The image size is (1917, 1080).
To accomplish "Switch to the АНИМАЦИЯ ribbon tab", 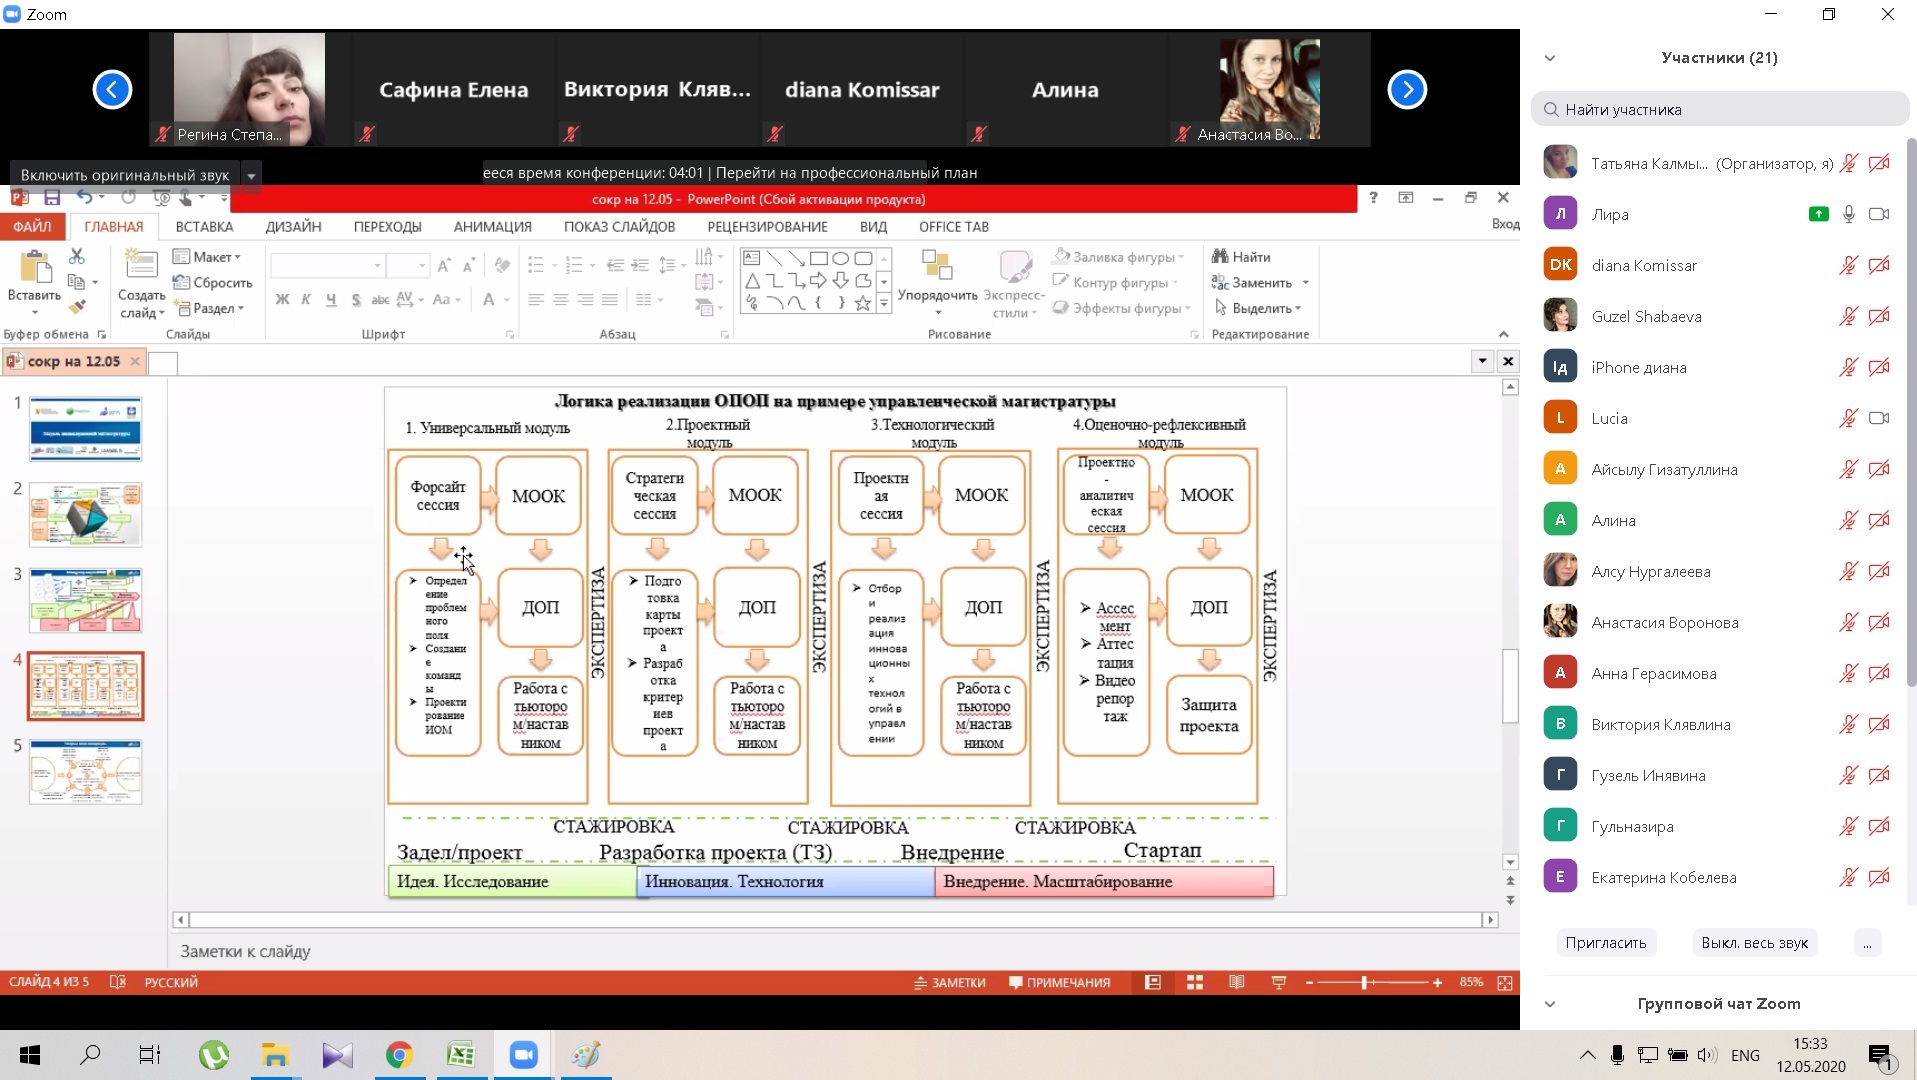I will (492, 227).
